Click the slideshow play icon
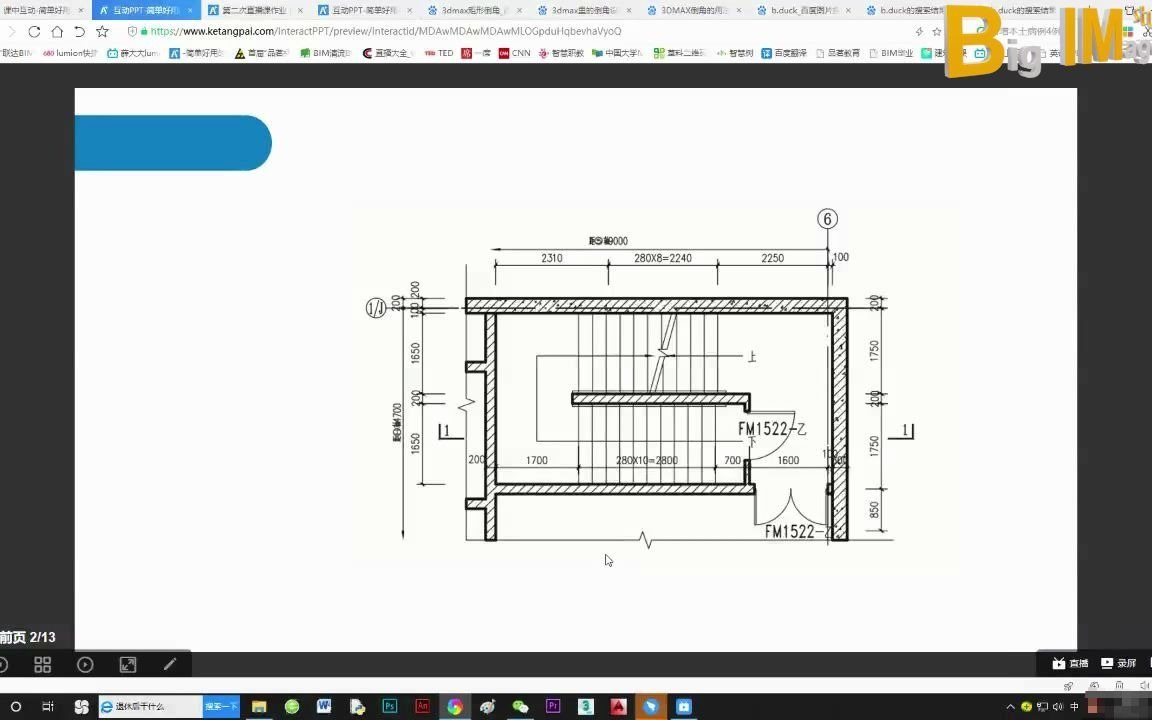The height and width of the screenshot is (720, 1152). (85, 664)
